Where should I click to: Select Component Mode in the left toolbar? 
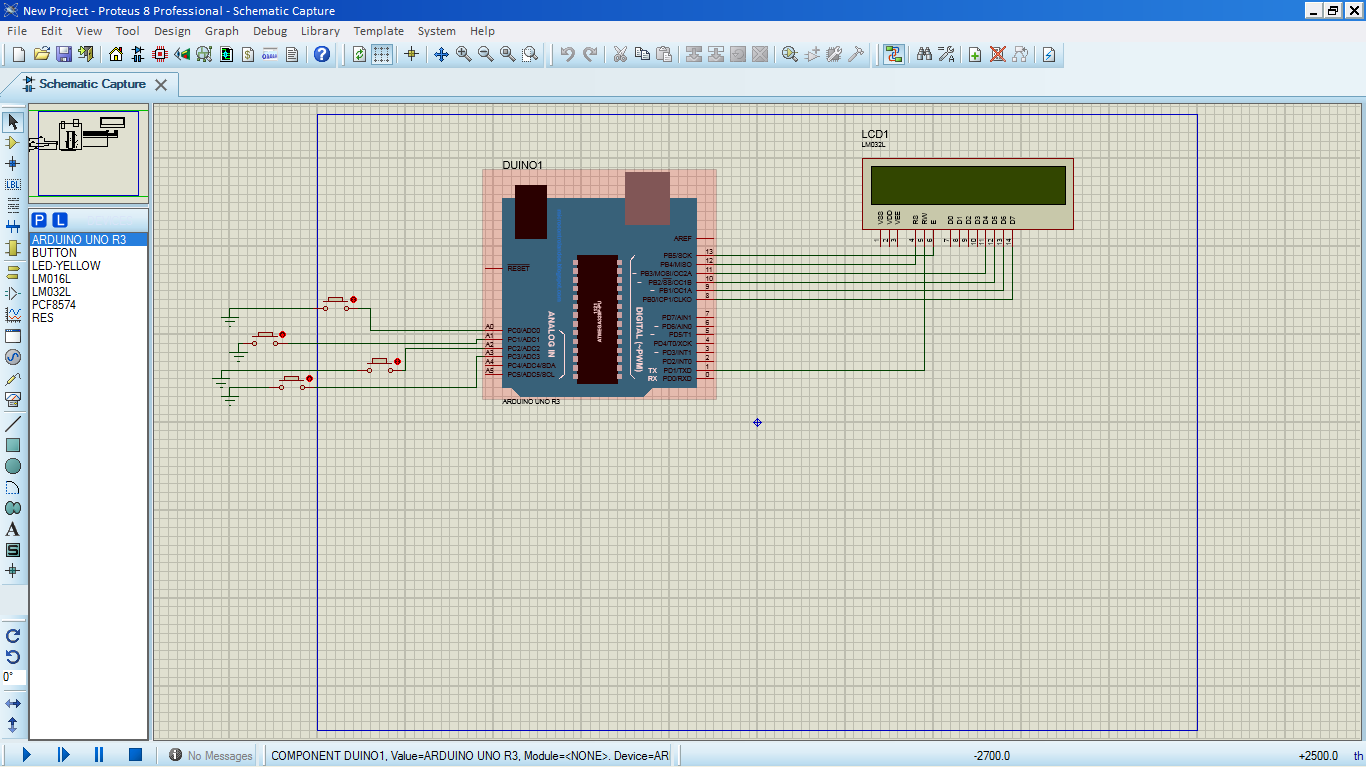[14, 144]
